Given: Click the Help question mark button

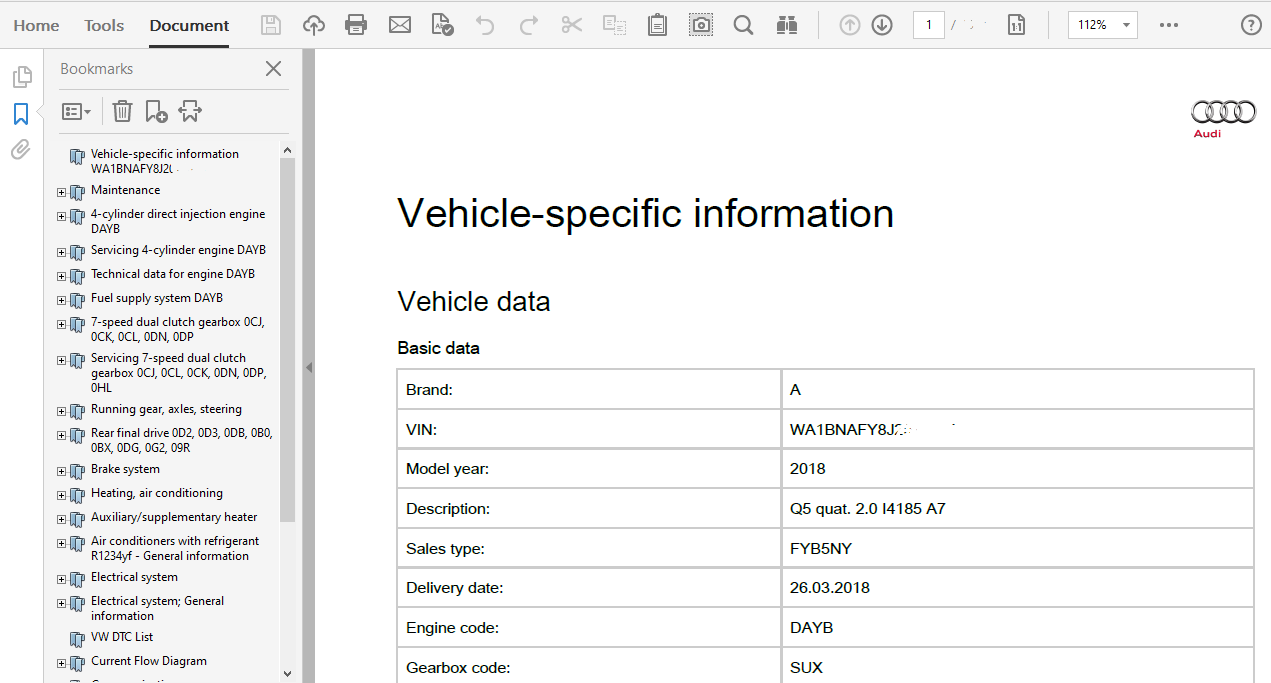Looking at the screenshot, I should click(1251, 25).
